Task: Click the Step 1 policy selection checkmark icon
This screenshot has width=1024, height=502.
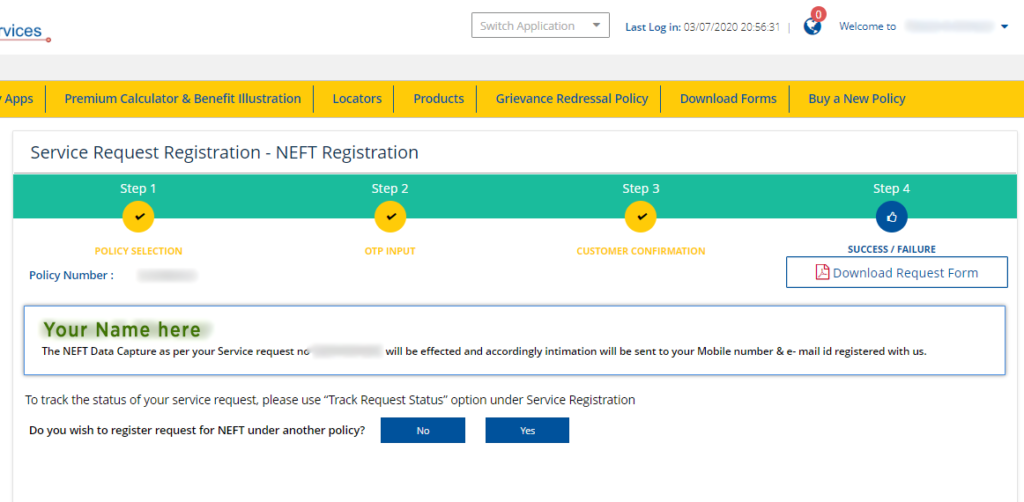Action: [138, 216]
